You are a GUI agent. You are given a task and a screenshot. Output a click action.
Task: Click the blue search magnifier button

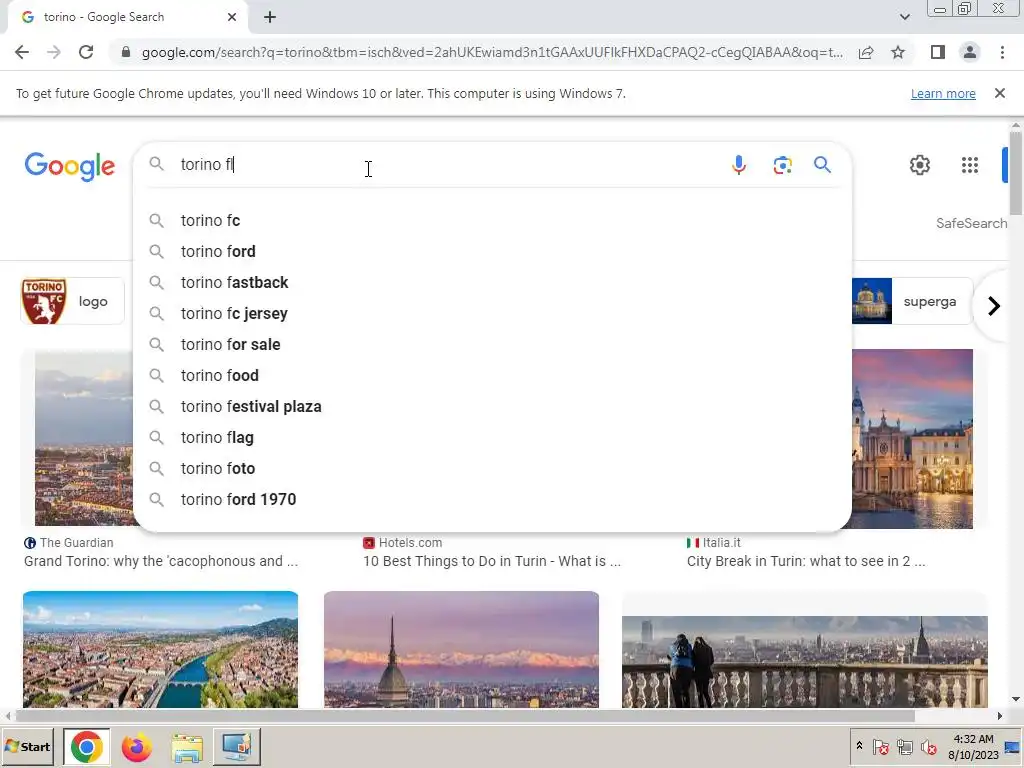(822, 165)
